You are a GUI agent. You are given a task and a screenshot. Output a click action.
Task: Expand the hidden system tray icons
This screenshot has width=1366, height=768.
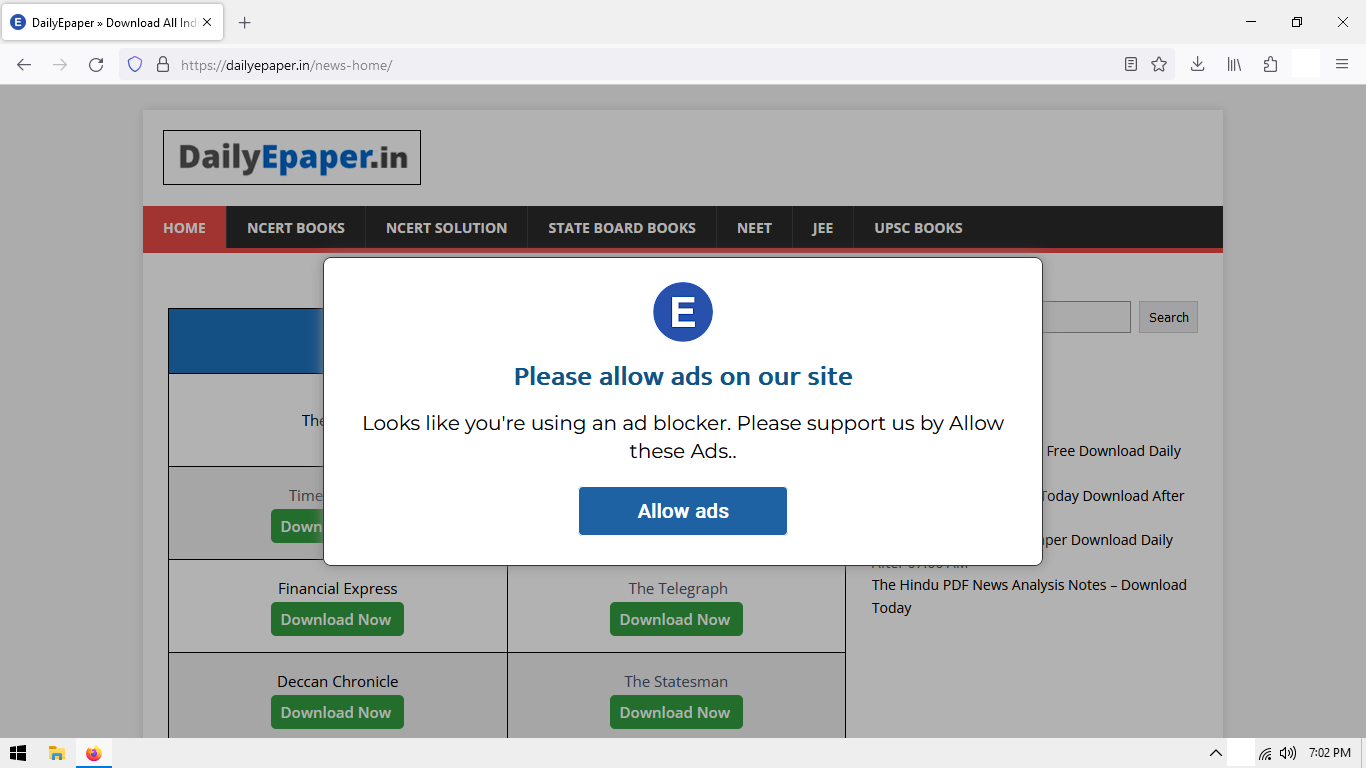[x=1215, y=753]
